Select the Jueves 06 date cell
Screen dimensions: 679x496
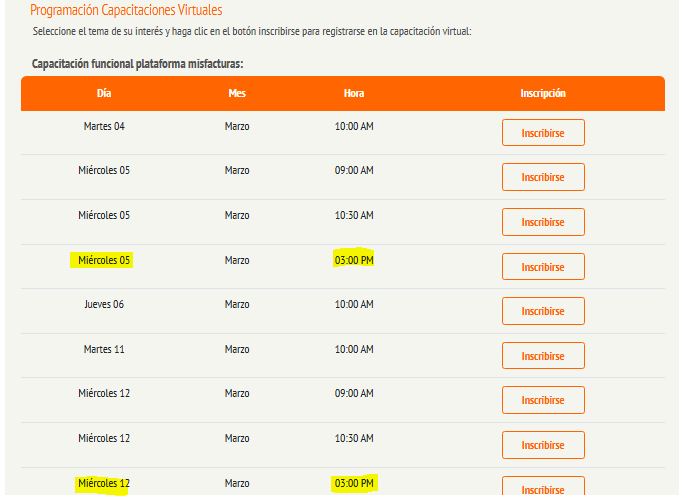pos(104,304)
